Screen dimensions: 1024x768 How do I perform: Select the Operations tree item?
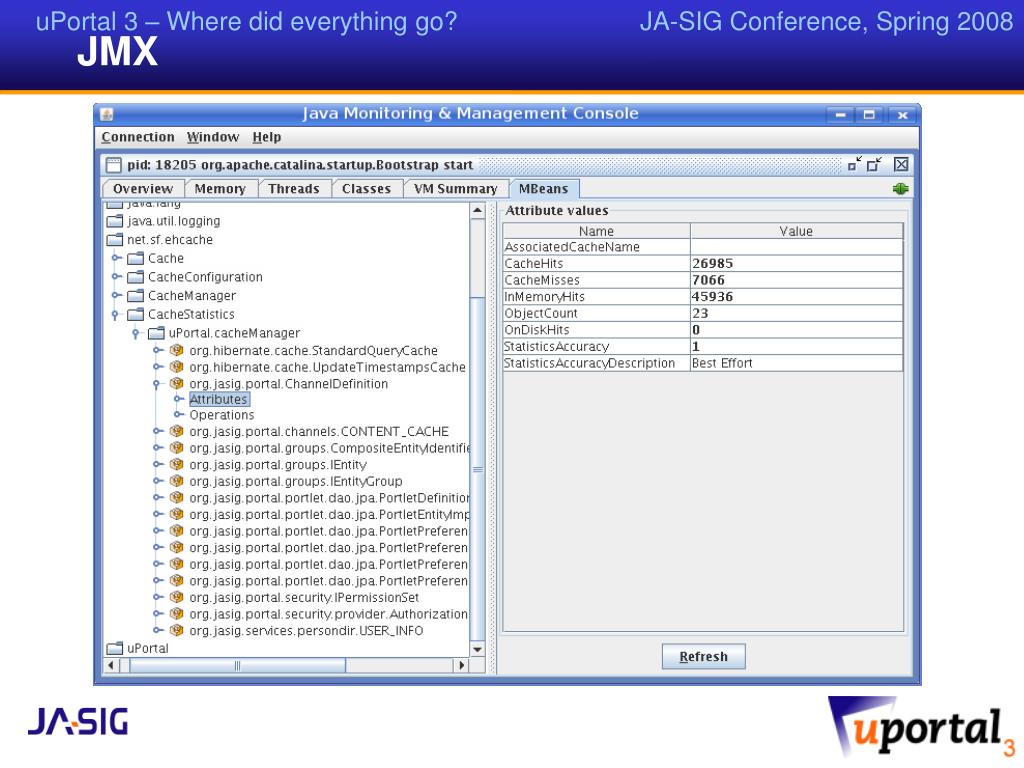tap(221, 415)
